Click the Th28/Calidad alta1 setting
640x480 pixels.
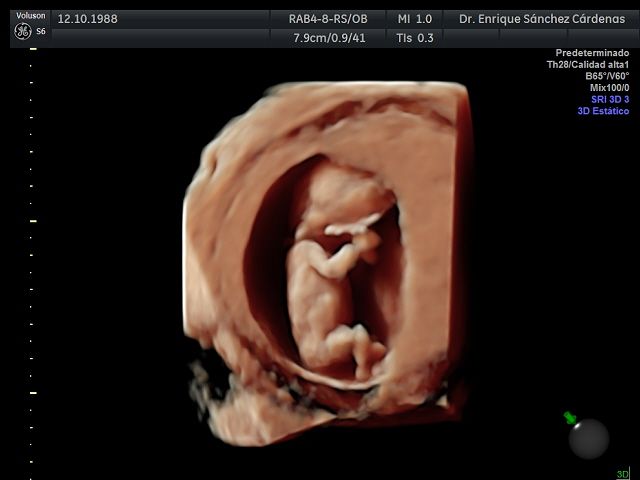(588, 64)
